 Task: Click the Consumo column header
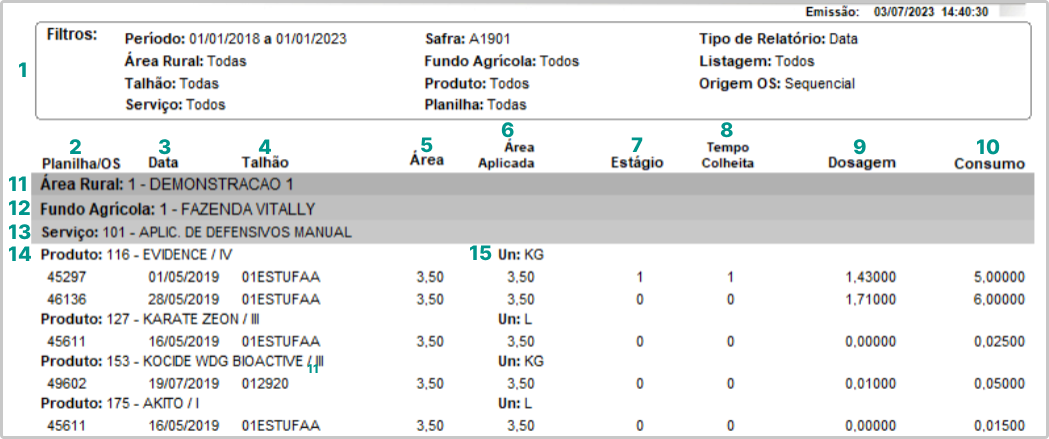coord(988,163)
